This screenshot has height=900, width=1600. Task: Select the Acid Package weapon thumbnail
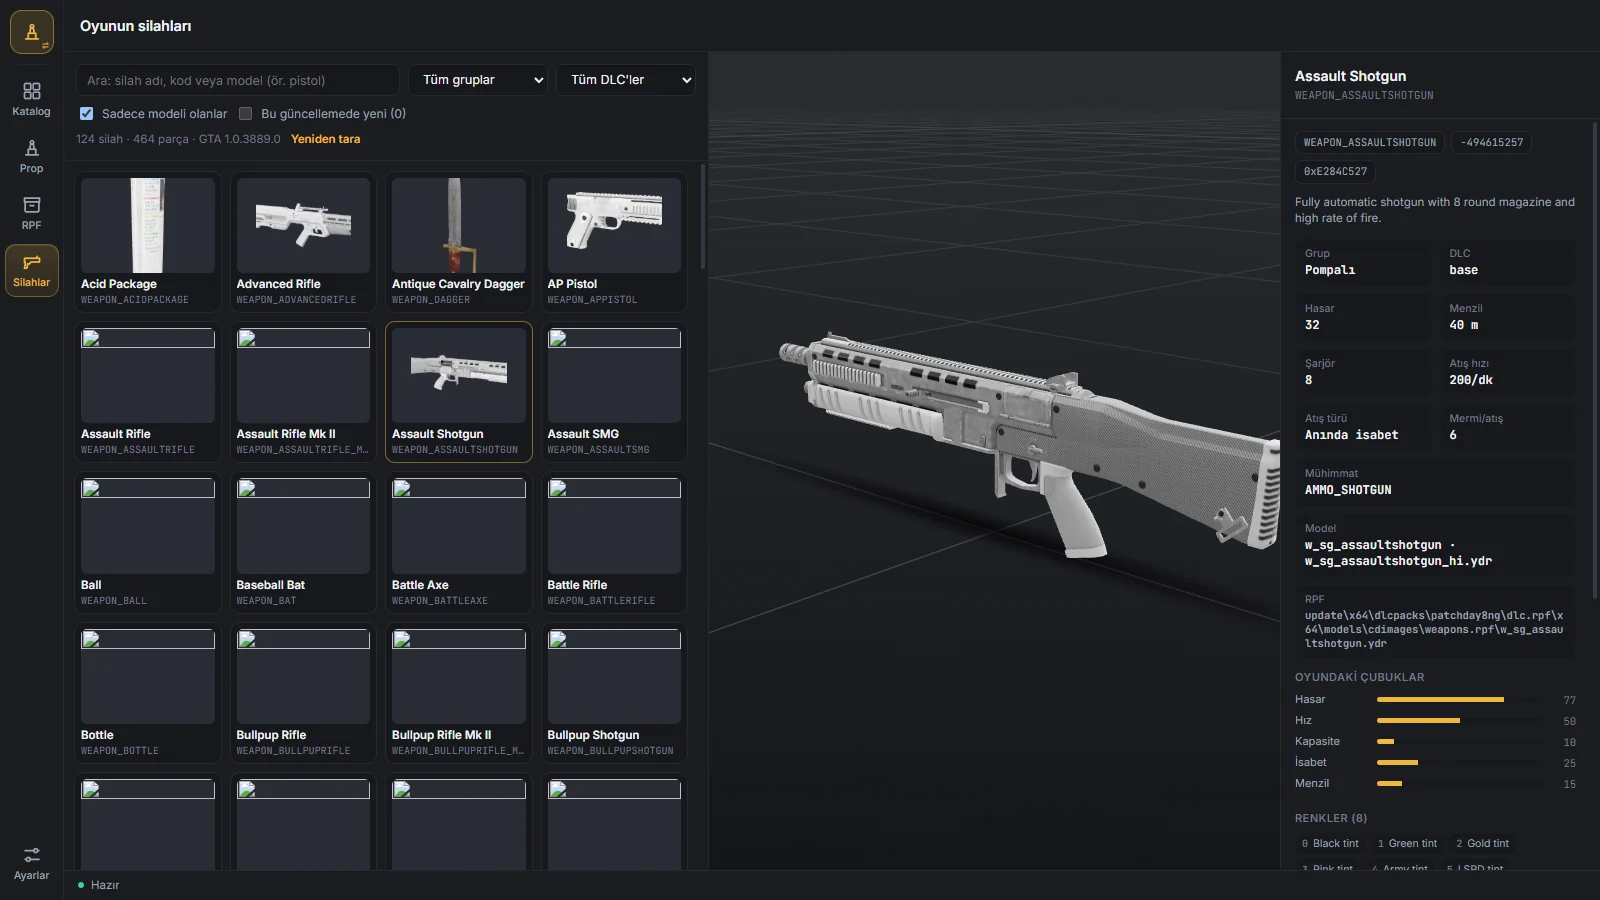click(148, 226)
